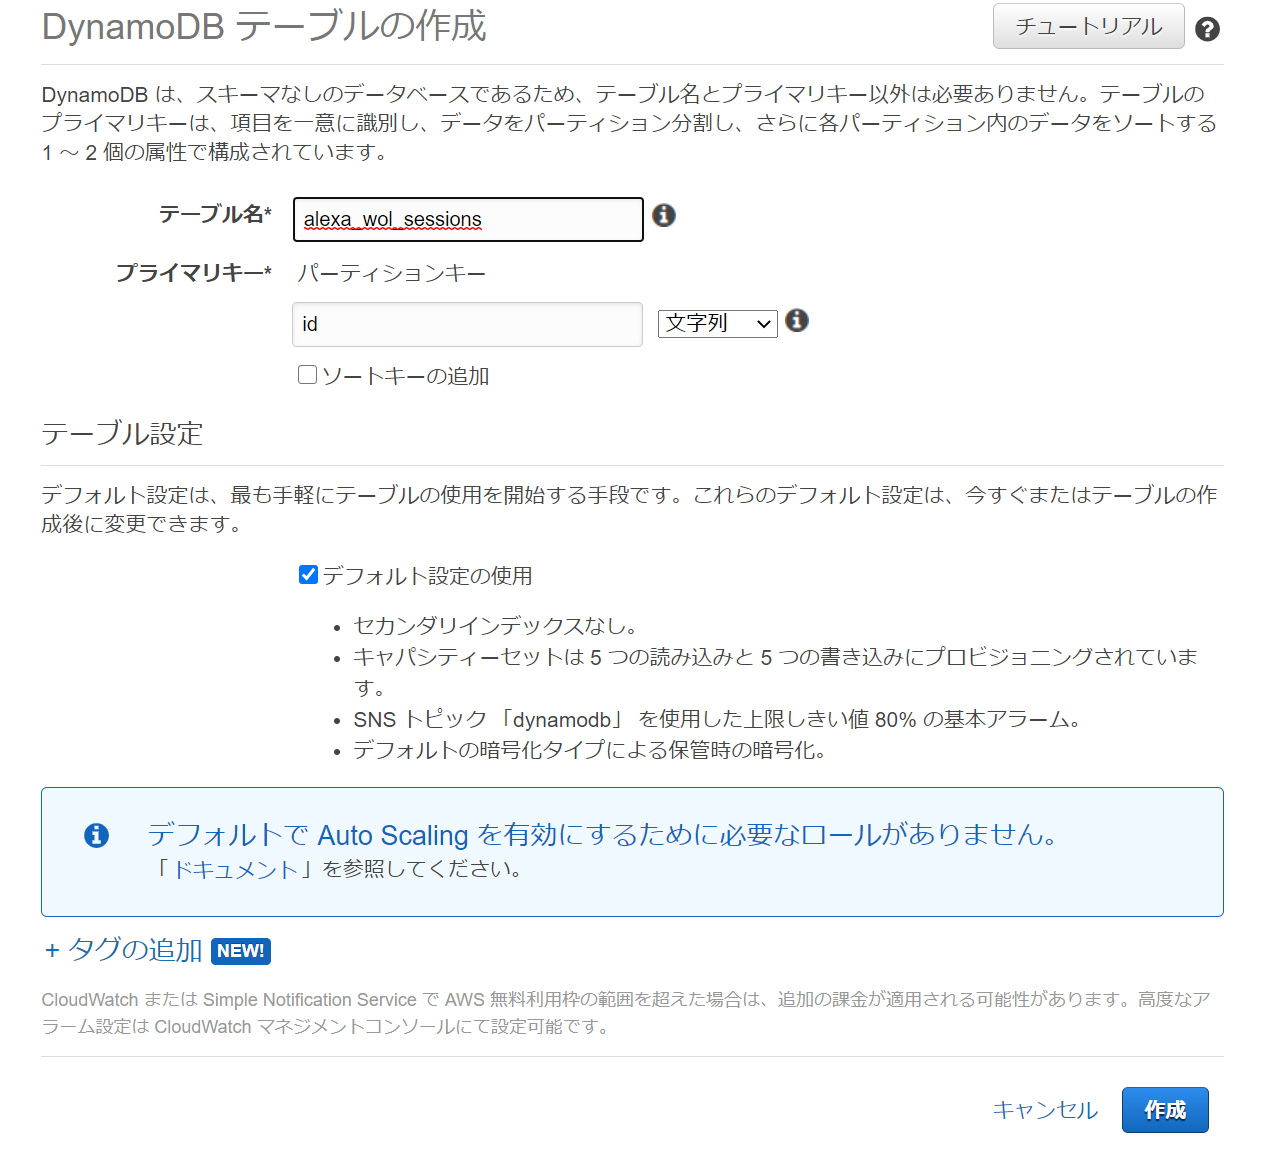
Task: Click the キャパシティーセット bullet text
Action: click(x=775, y=672)
